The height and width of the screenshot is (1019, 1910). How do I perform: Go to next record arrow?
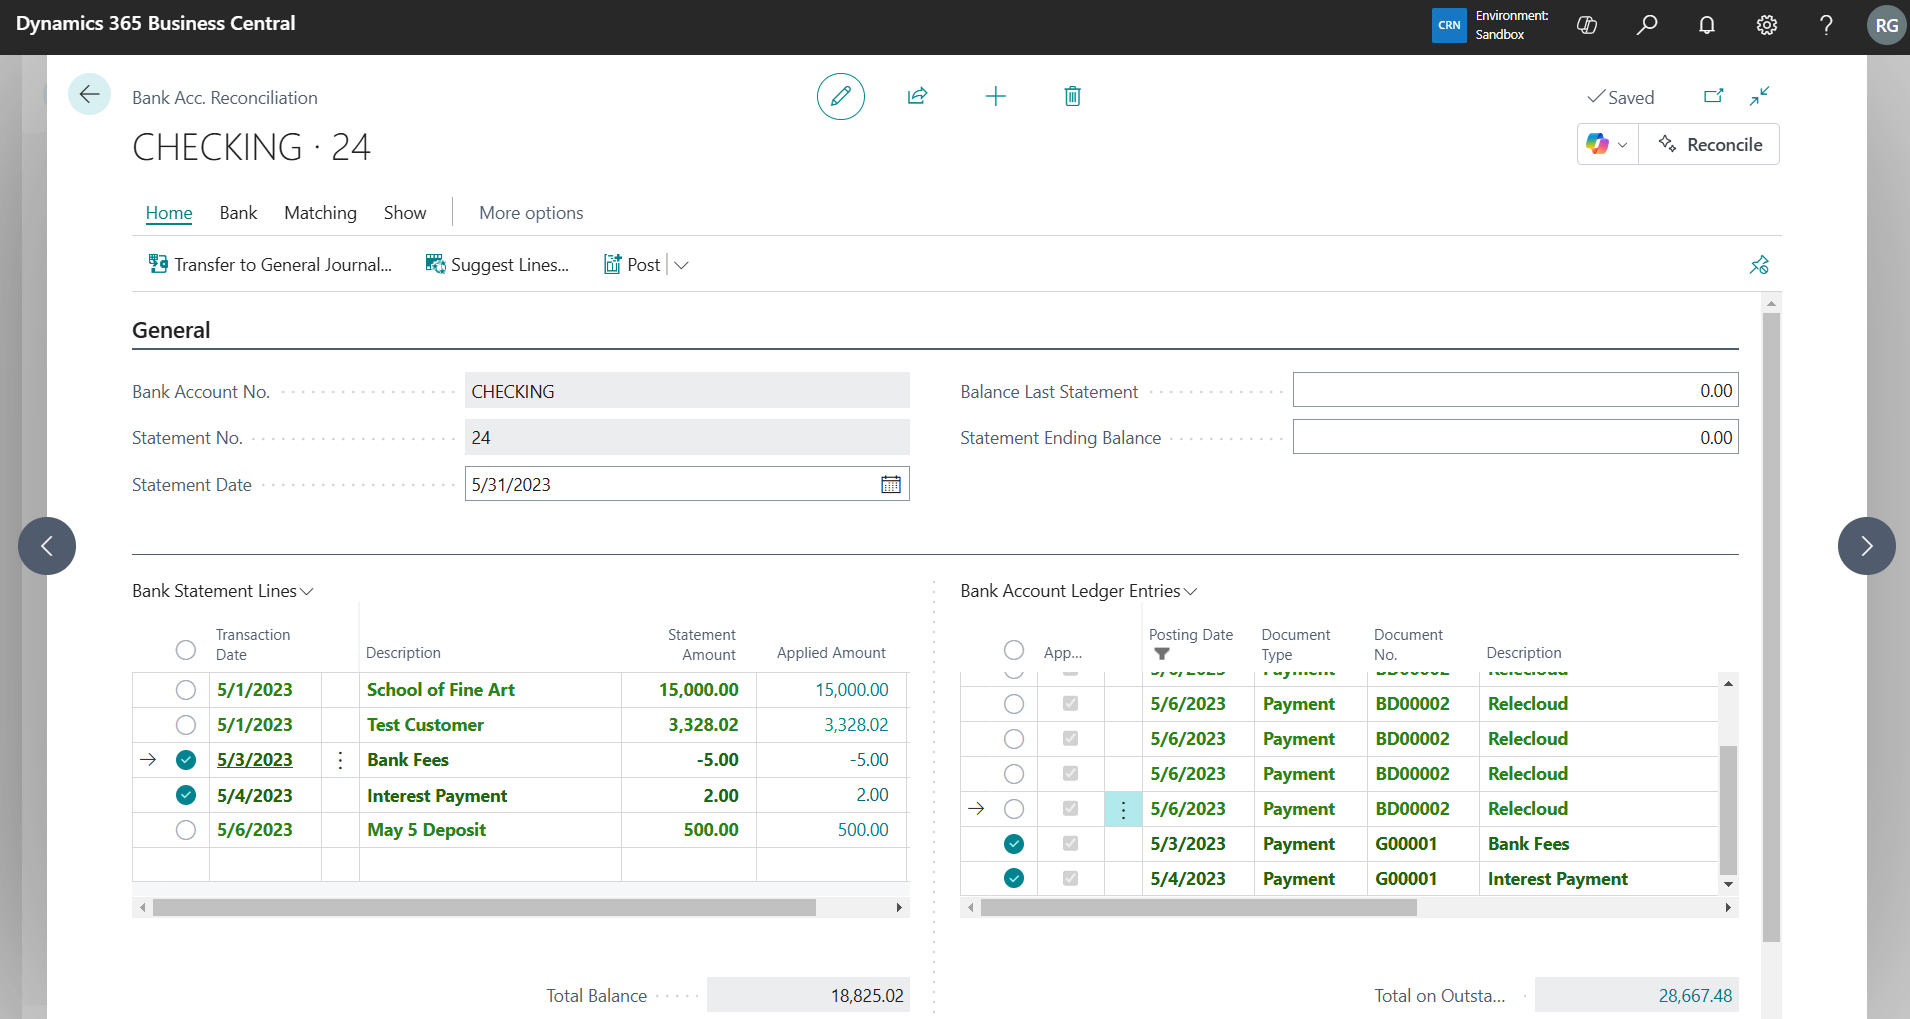point(1866,546)
